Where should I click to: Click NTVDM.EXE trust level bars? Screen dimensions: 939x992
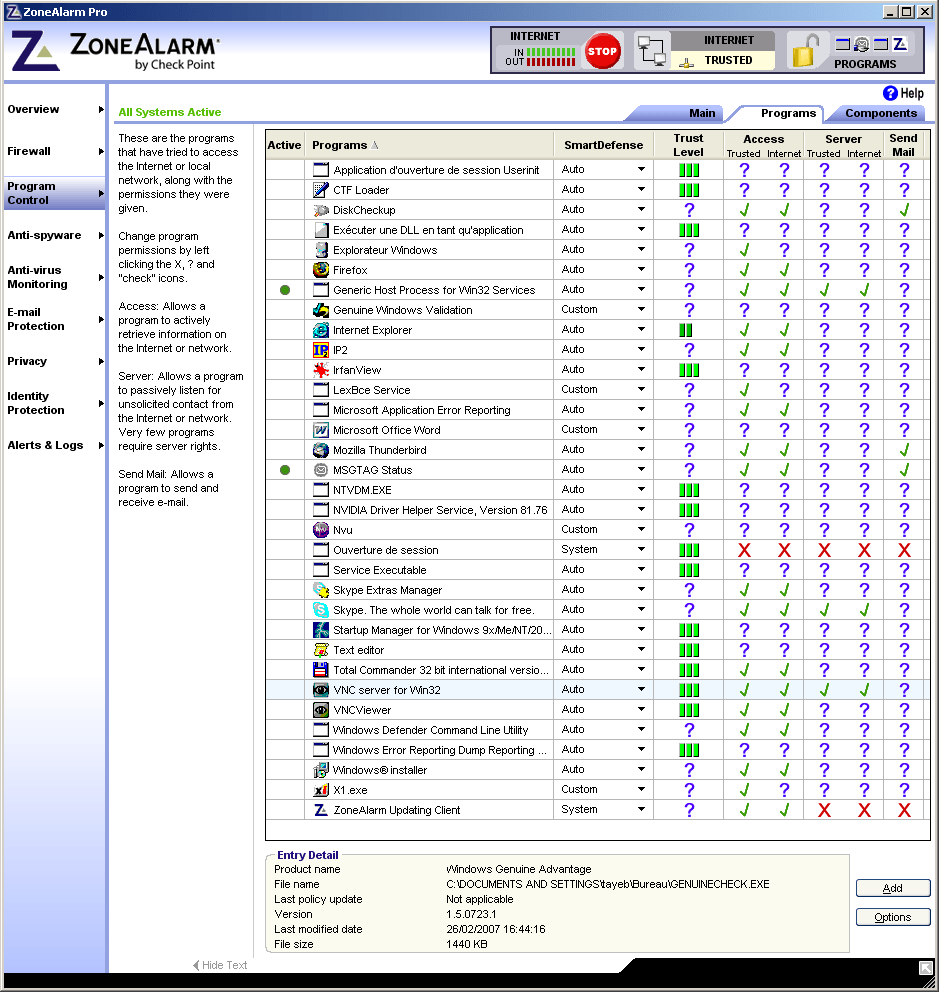(x=688, y=490)
